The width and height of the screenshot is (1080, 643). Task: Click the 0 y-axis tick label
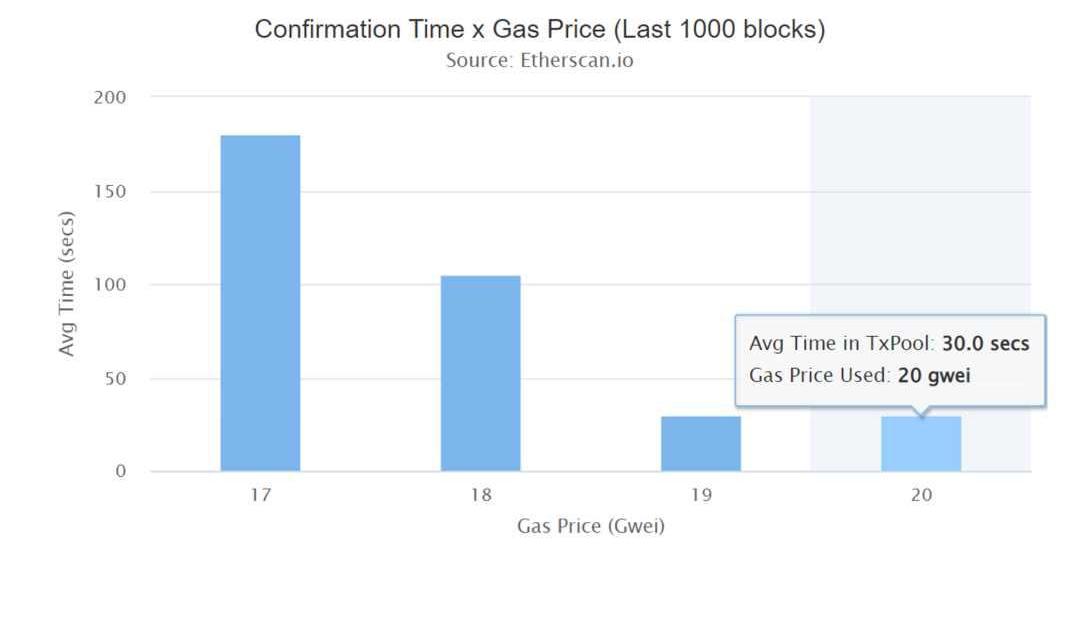click(121, 471)
